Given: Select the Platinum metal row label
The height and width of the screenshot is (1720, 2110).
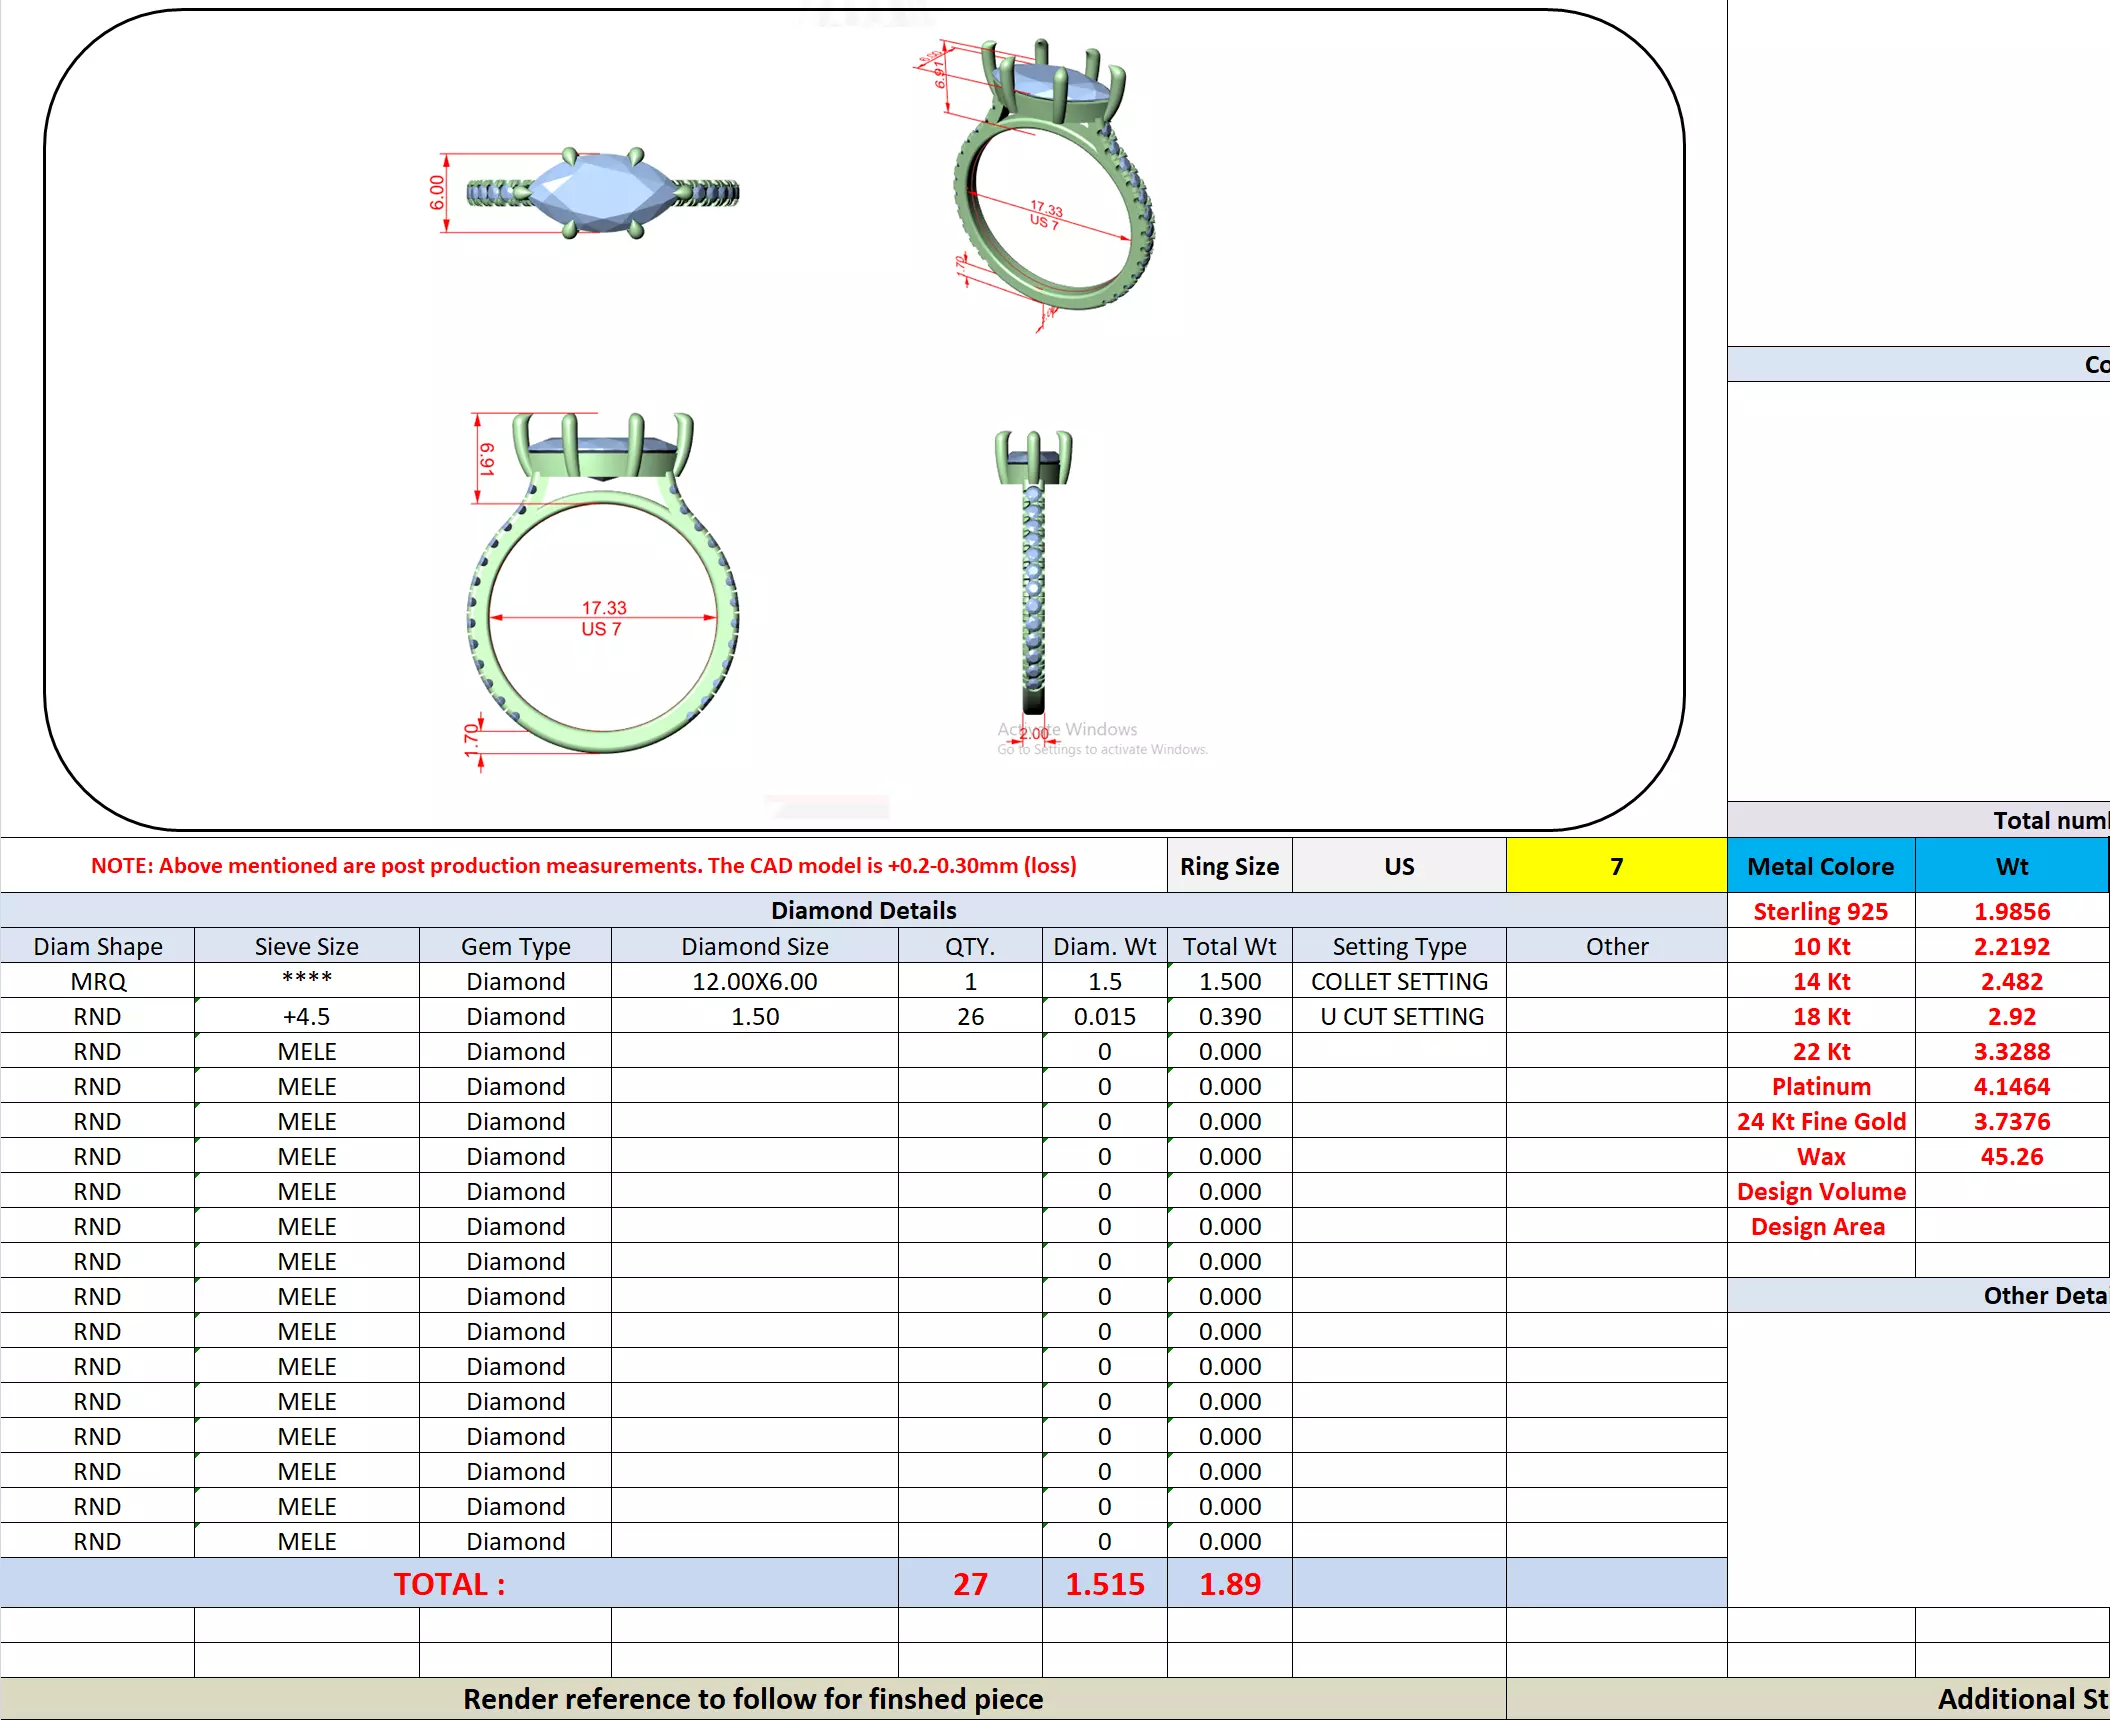Looking at the screenshot, I should (1820, 1086).
